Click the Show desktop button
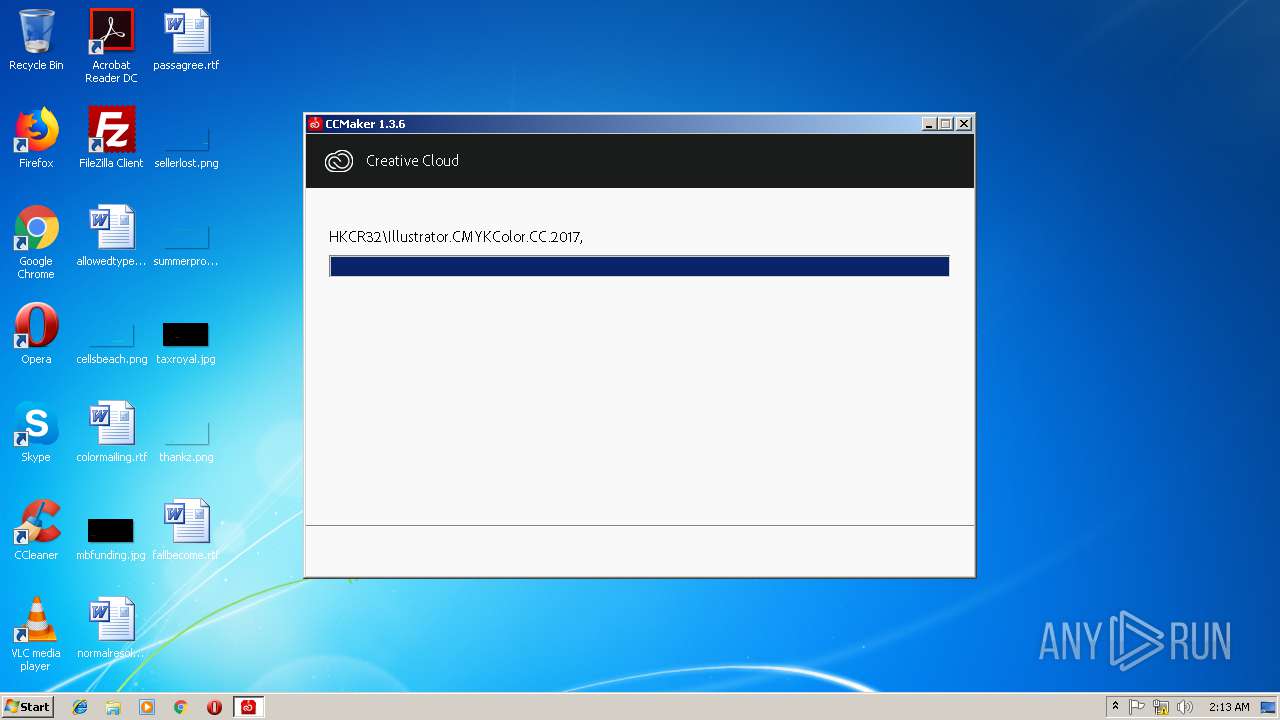This screenshot has width=1280, height=720. tap(1268, 707)
